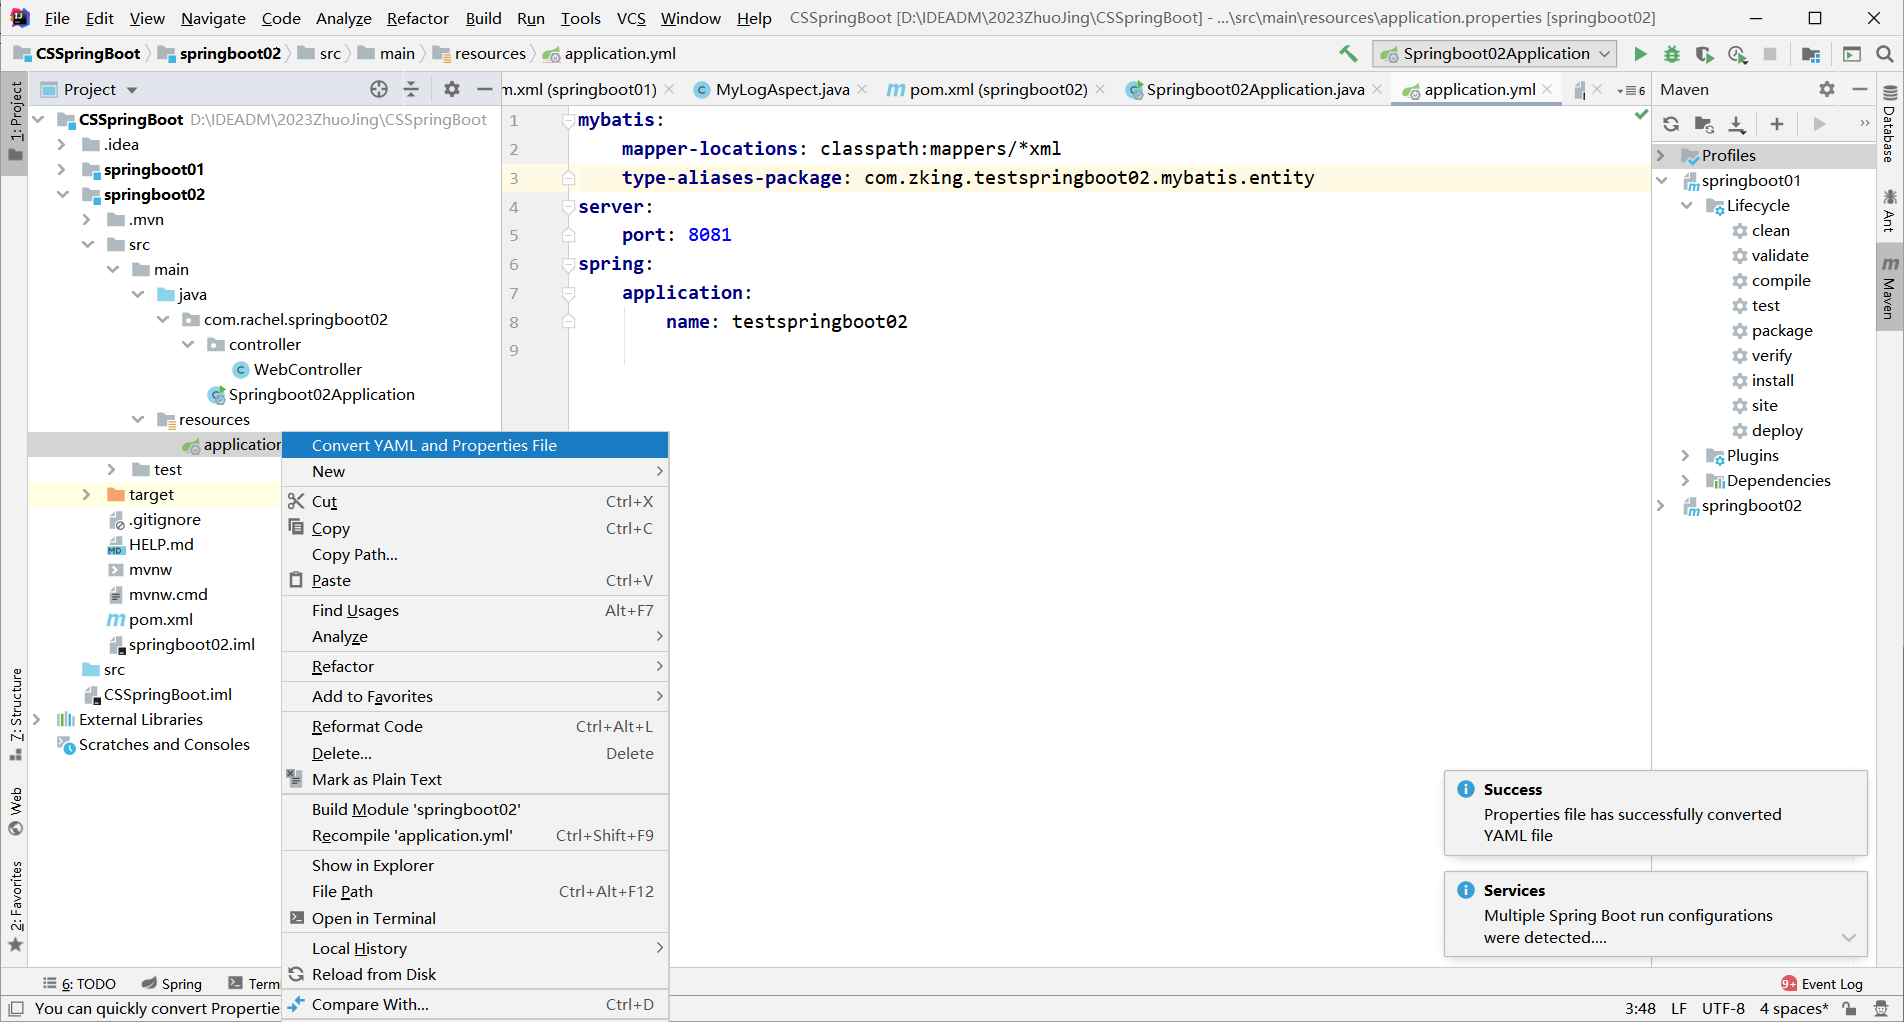Show more Maven toolbar actions chevron

(1864, 124)
